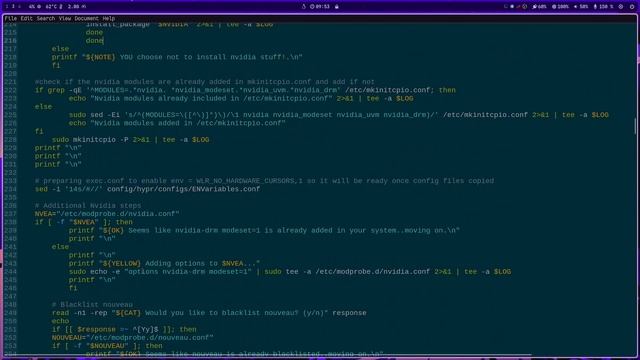
Task: Click 'config/hypr/configs/ENVariables.conf' in the sed line
Action: (183, 189)
